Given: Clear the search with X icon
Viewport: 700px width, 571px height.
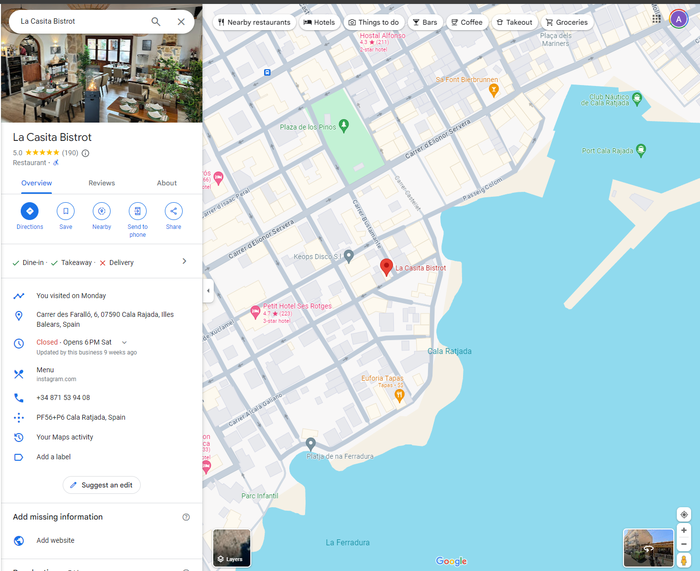Looking at the screenshot, I should coord(181,21).
